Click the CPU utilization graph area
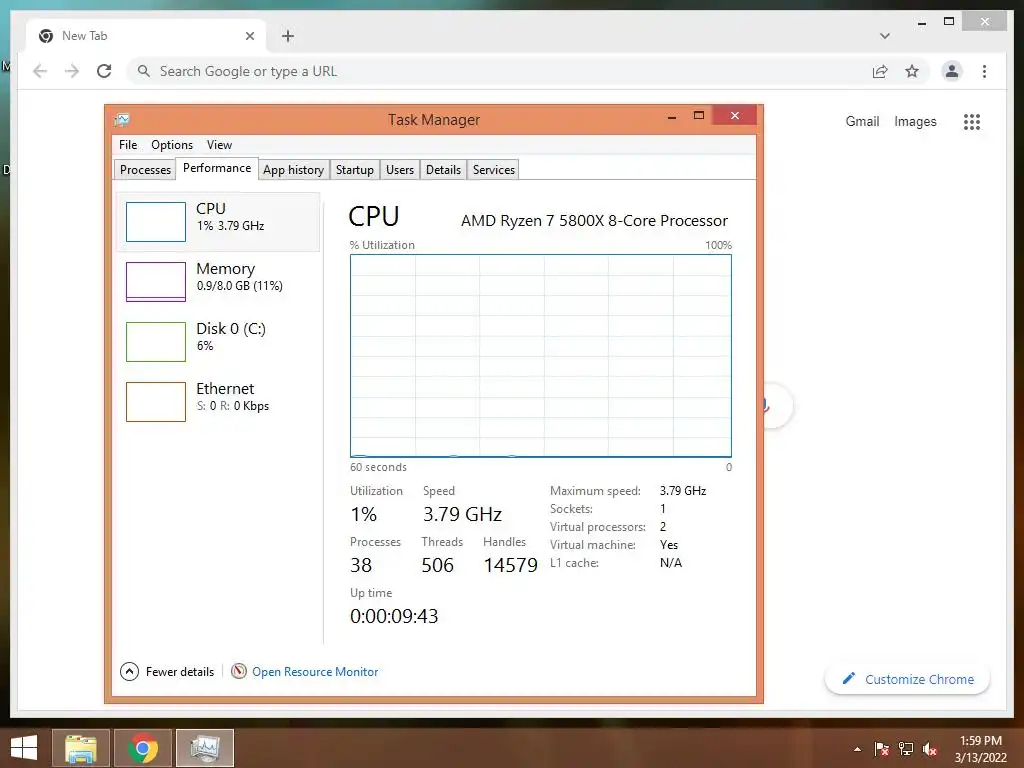 541,356
